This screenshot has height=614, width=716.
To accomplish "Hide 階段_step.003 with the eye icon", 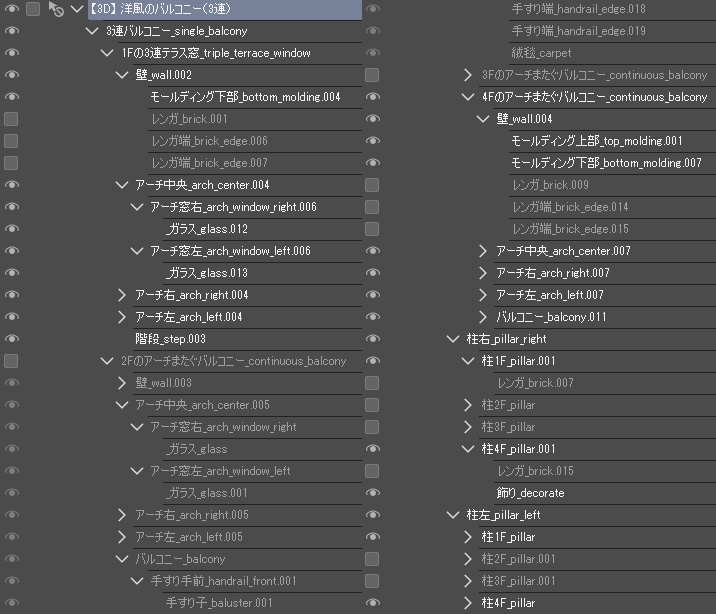I will (x=11, y=338).
